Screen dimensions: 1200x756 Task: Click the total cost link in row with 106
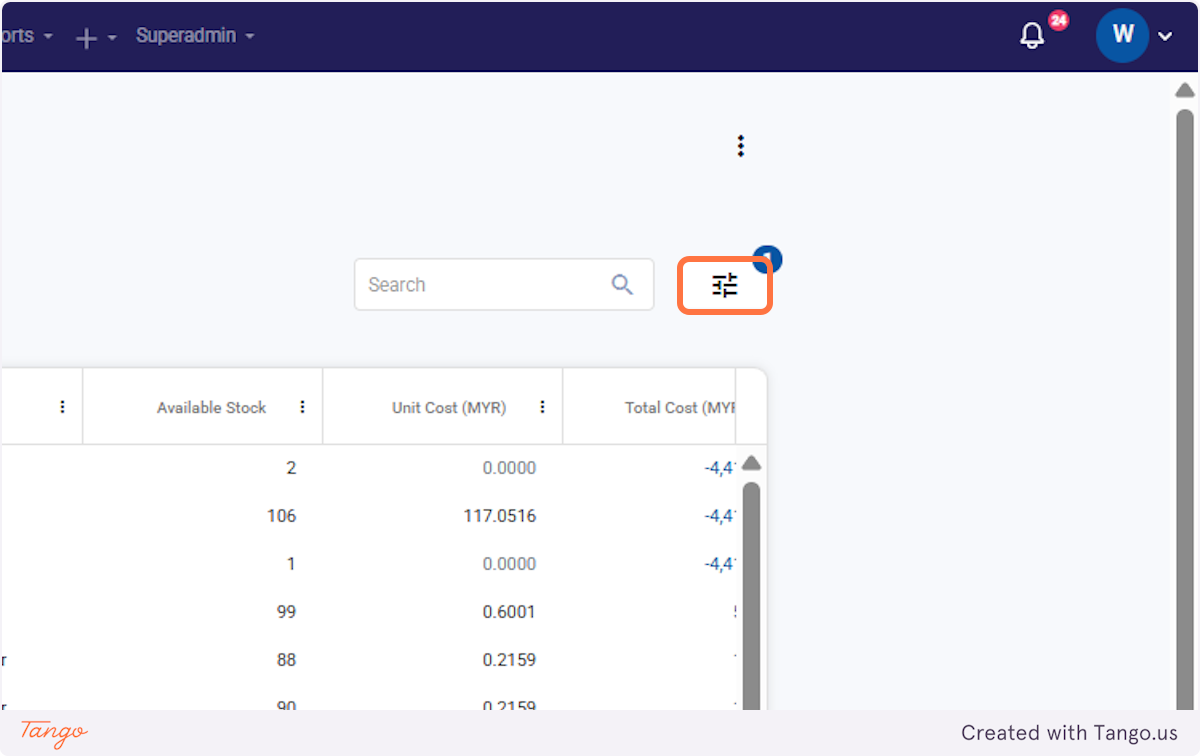tap(720, 516)
